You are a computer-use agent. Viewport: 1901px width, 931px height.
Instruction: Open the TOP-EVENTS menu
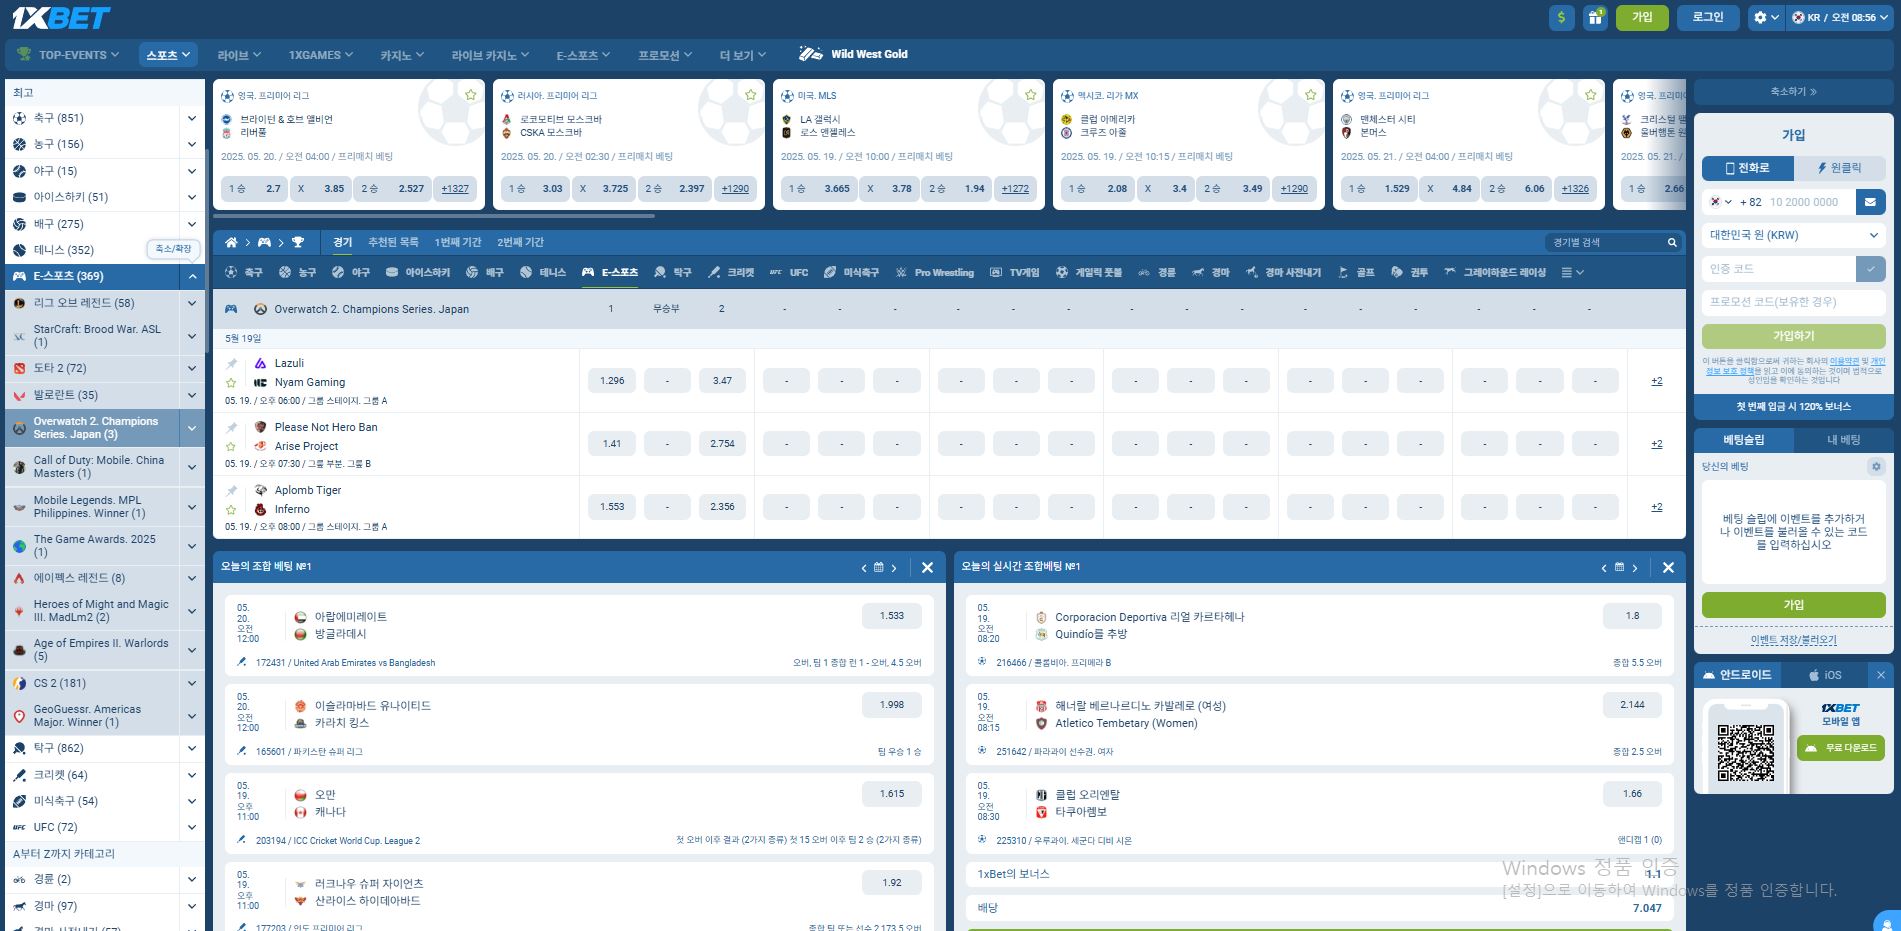point(69,55)
